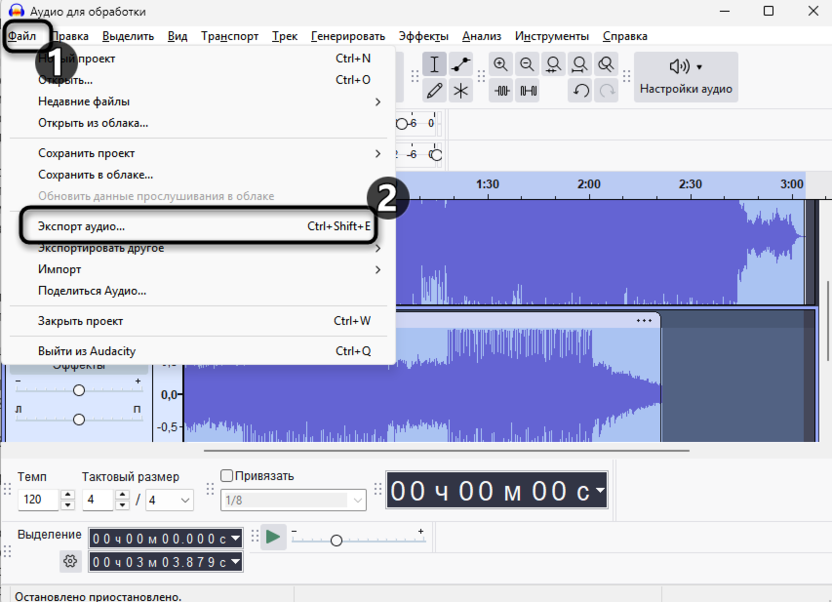
Task: Click the Zoom In magnifier
Action: pos(501,65)
